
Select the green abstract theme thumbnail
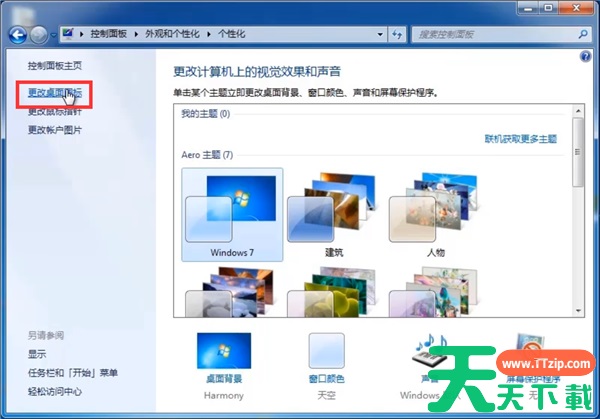pyautogui.click(x=332, y=292)
